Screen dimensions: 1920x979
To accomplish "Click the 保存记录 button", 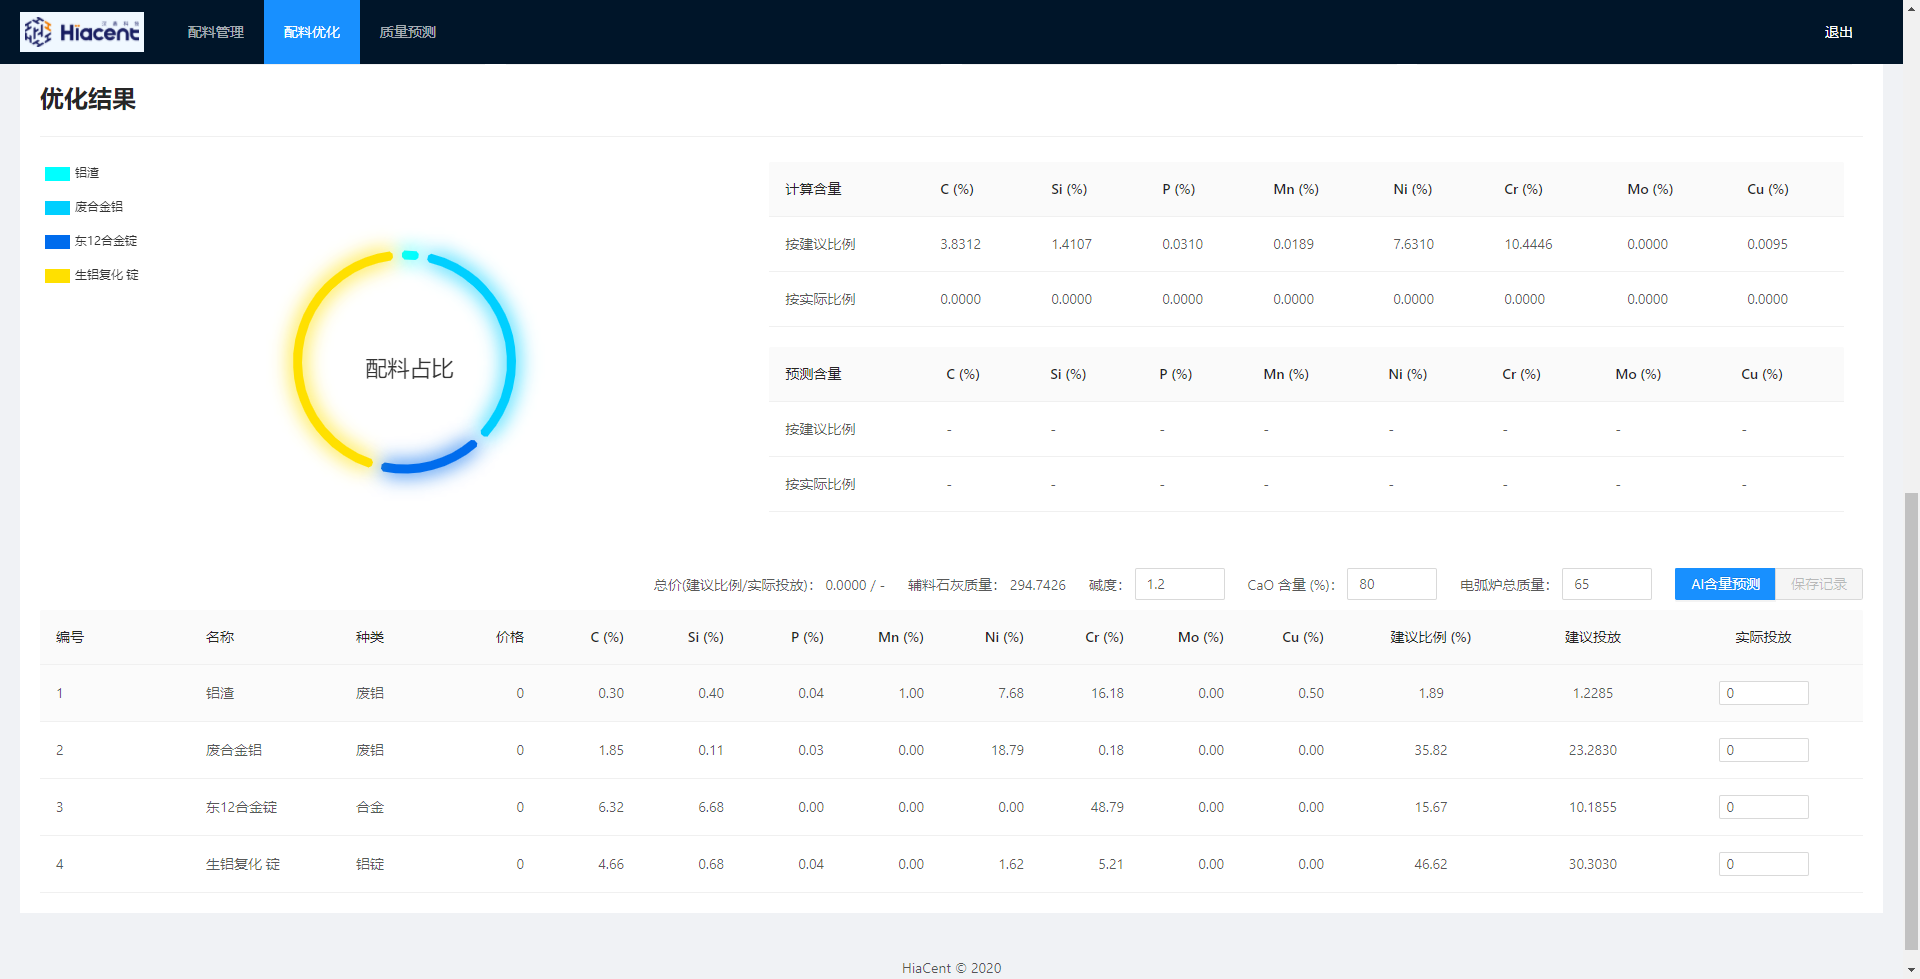I will tap(1818, 584).
